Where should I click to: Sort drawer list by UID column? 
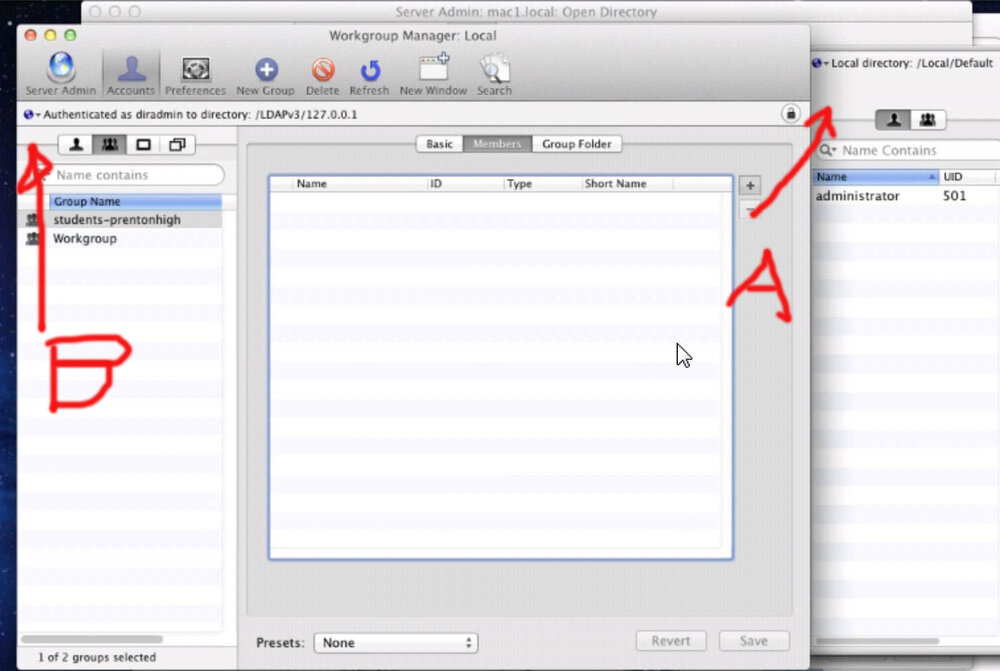967,177
